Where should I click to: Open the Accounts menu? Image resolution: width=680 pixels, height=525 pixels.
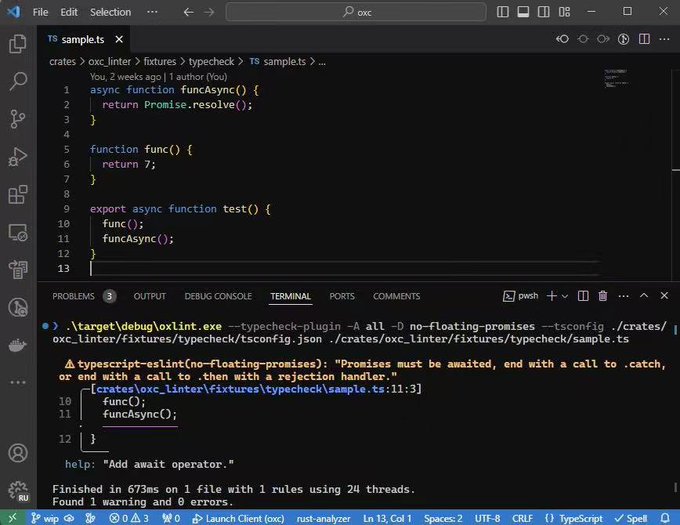tap(18, 453)
